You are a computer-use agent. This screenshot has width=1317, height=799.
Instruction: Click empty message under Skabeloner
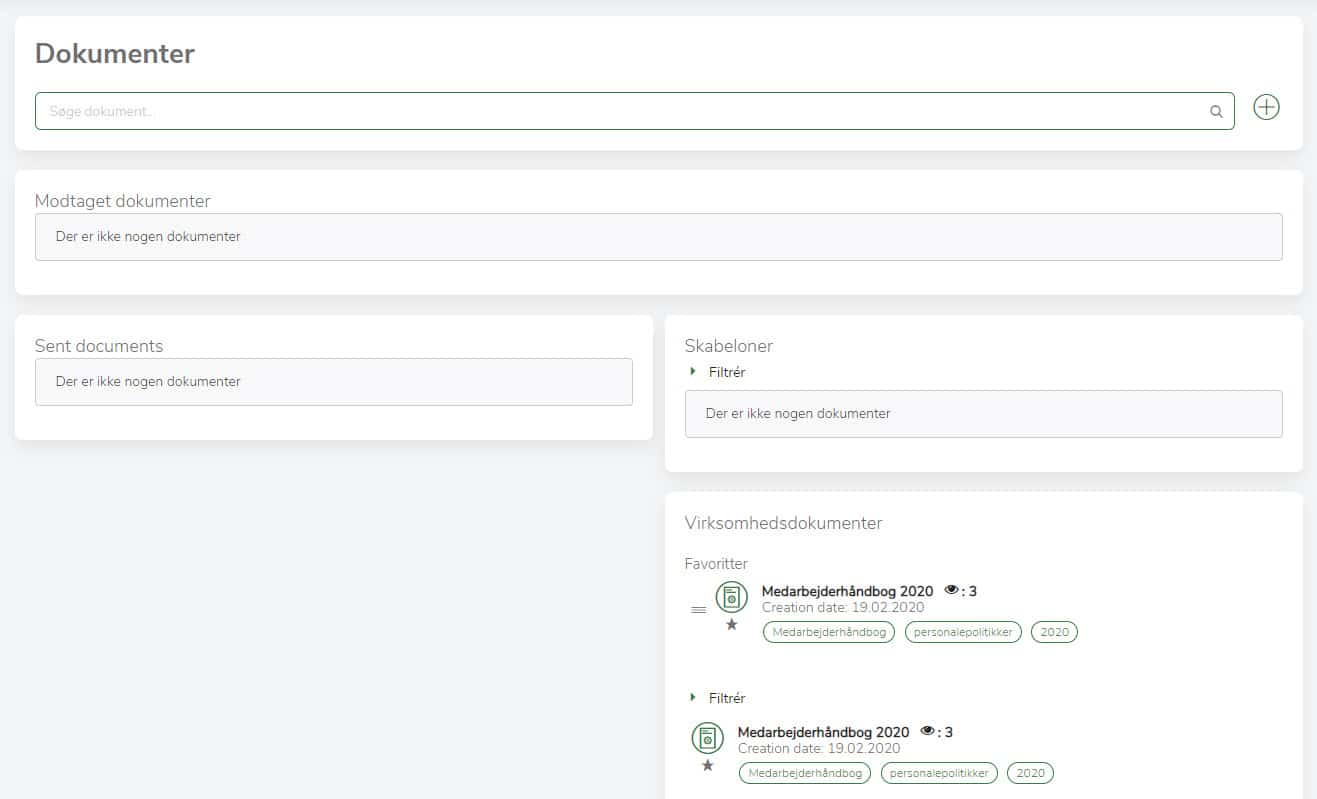tap(983, 414)
